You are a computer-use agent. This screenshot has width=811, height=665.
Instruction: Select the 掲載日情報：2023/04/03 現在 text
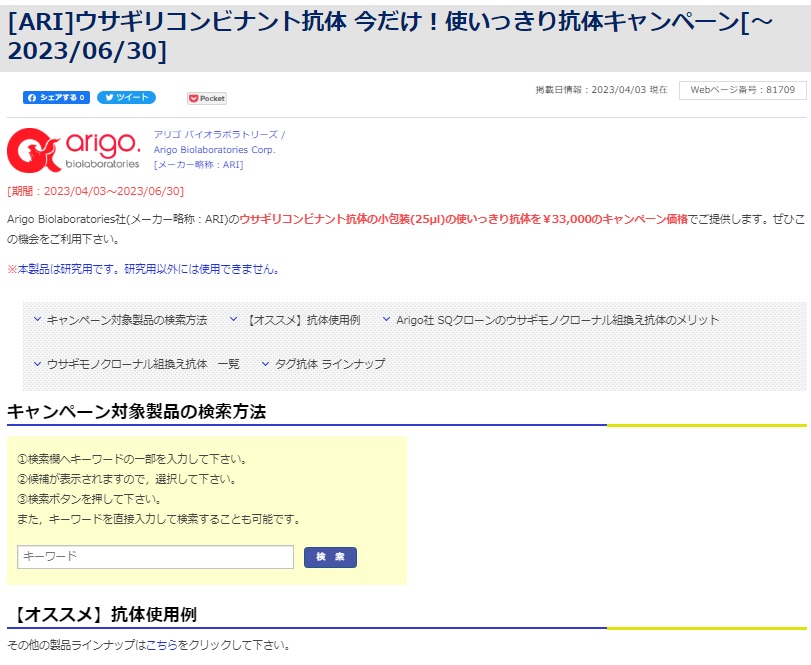pos(602,90)
